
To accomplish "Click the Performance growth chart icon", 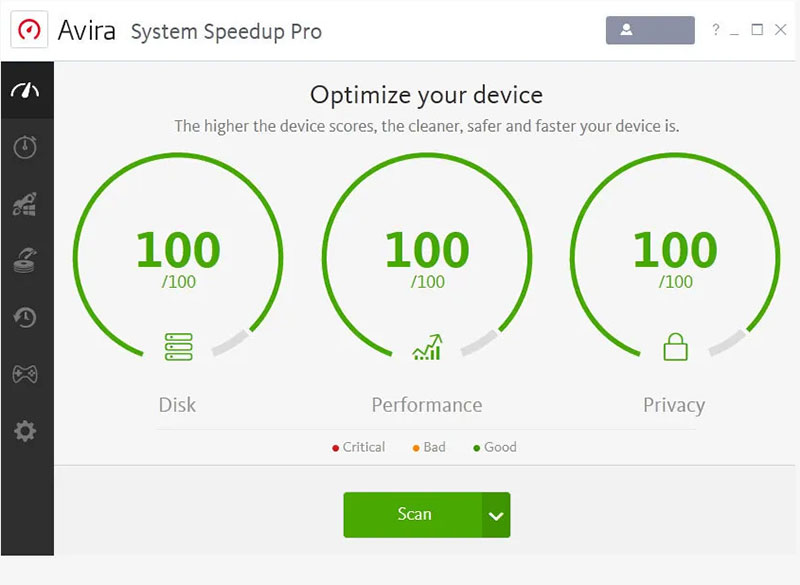I will pos(427,346).
